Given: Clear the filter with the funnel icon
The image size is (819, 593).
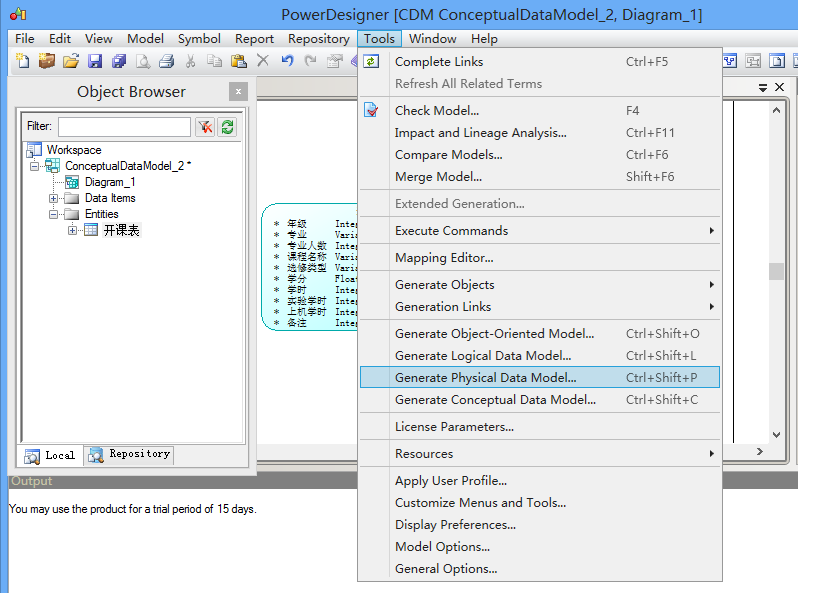Looking at the screenshot, I should (x=205, y=126).
